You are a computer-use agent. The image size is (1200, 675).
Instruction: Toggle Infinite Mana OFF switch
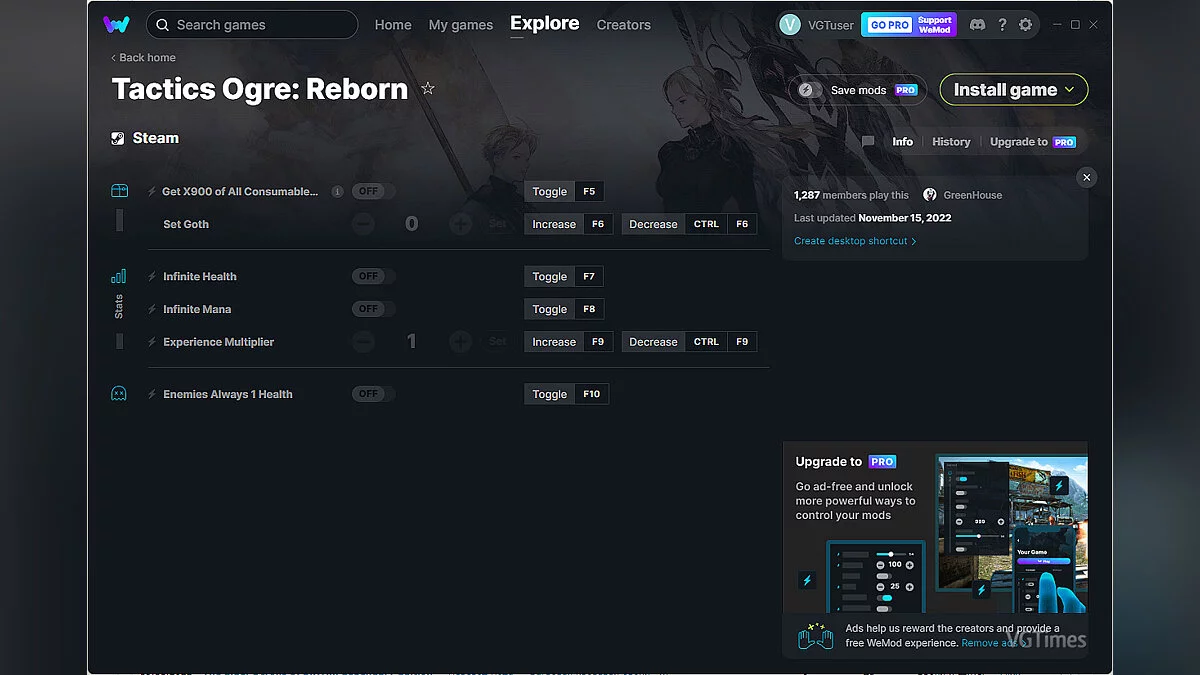[x=373, y=310]
